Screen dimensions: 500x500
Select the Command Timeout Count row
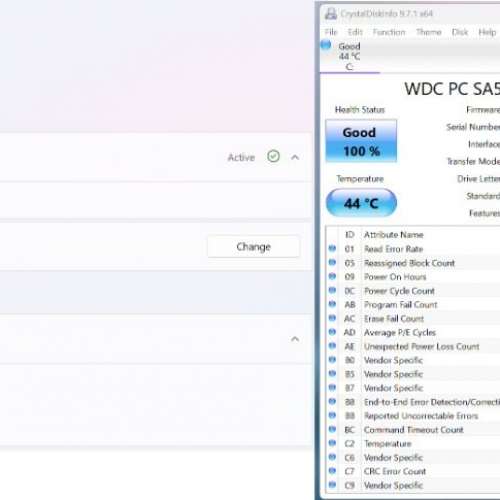tap(413, 430)
